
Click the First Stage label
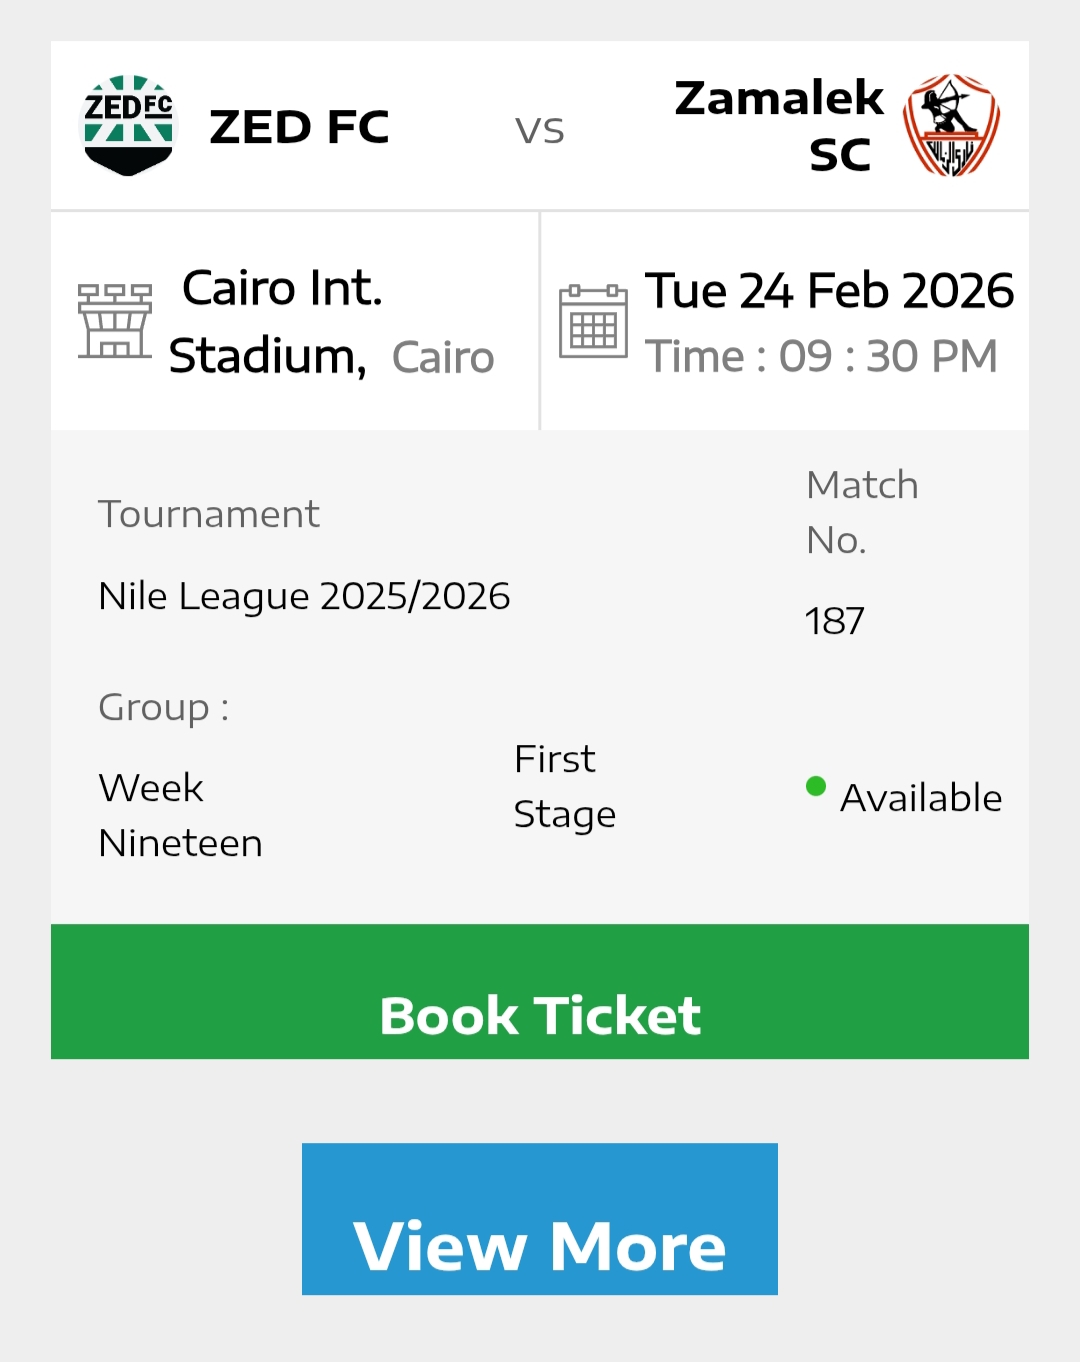click(x=564, y=786)
